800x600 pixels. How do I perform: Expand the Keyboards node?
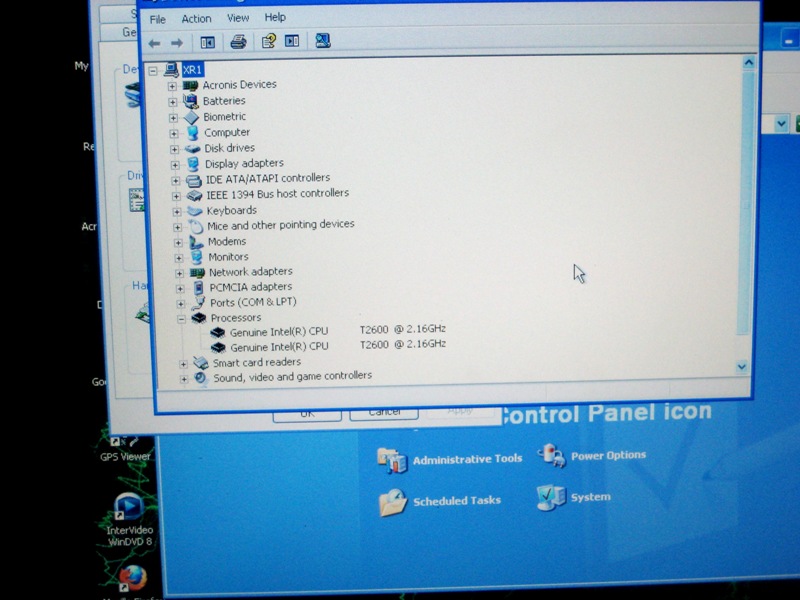(x=177, y=212)
